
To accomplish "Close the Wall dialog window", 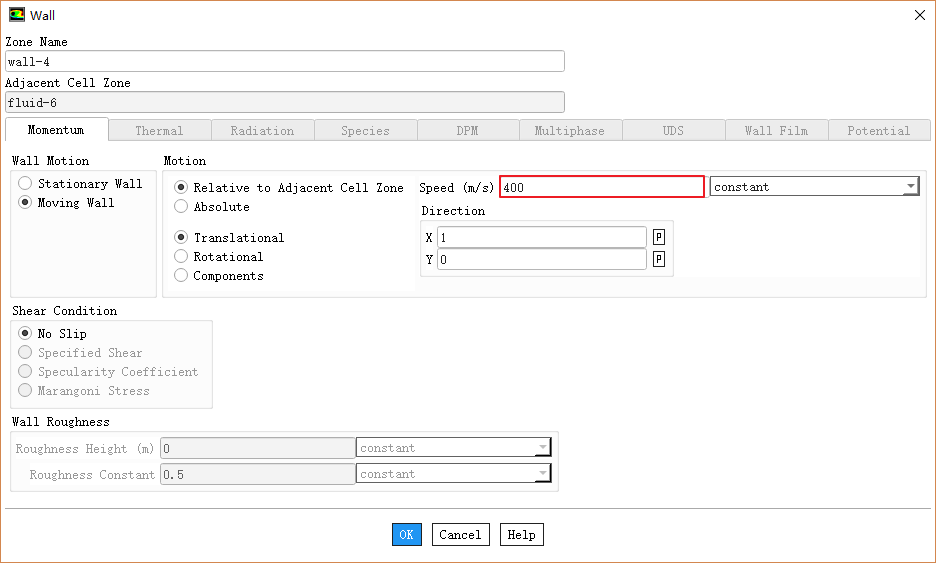I will [x=919, y=15].
